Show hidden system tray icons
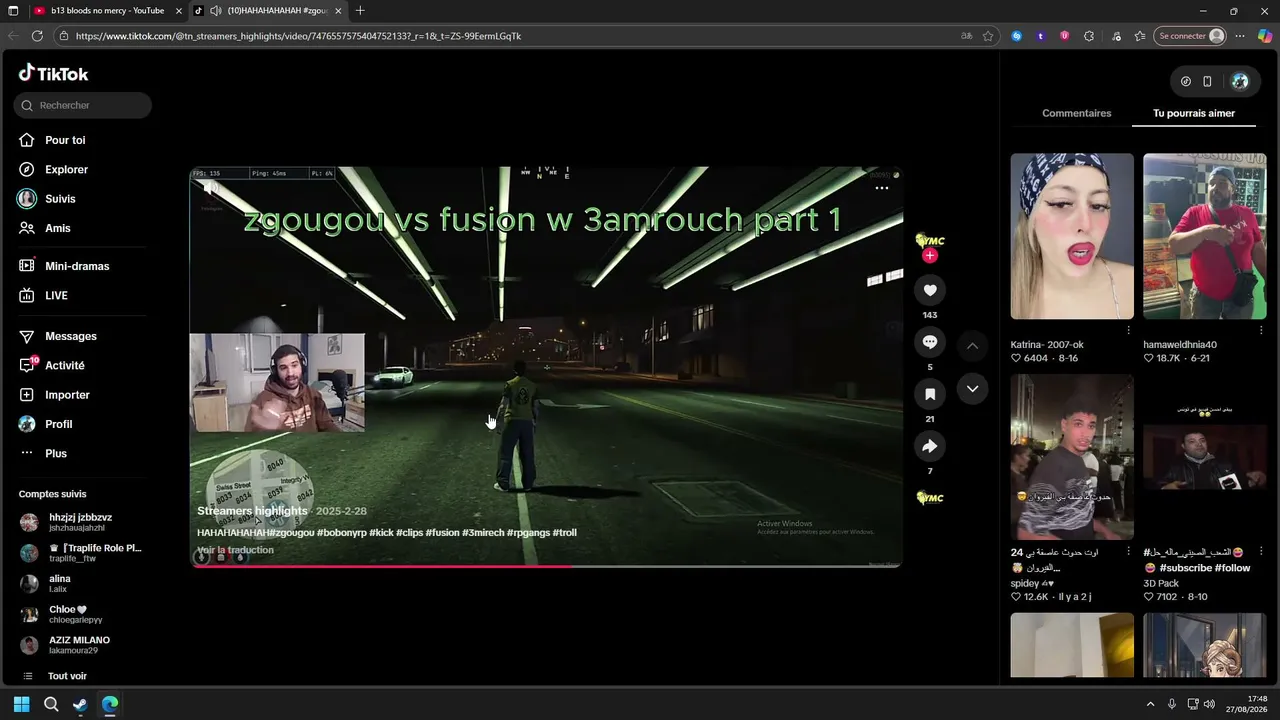Image resolution: width=1280 pixels, height=720 pixels. (1150, 704)
